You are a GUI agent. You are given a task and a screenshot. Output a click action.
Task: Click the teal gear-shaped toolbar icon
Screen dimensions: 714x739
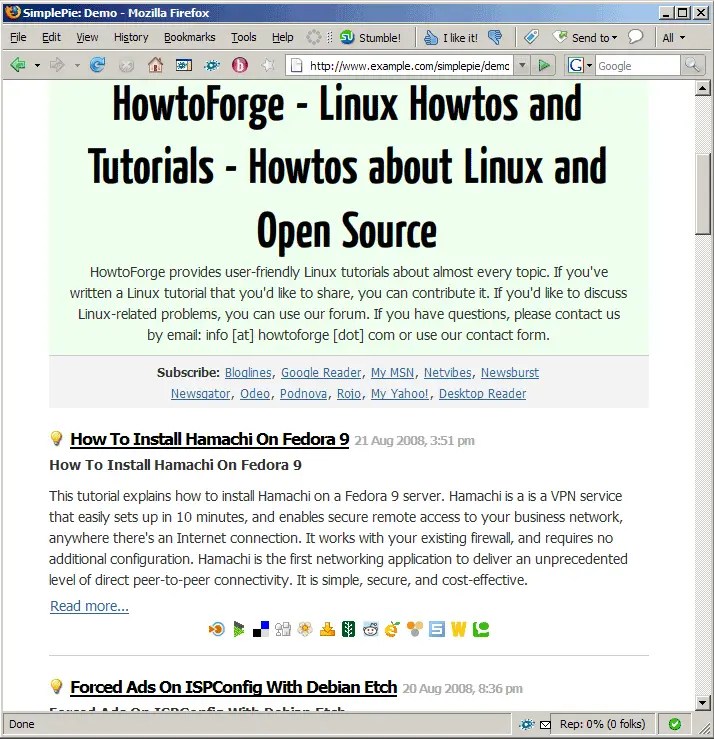pos(212,65)
